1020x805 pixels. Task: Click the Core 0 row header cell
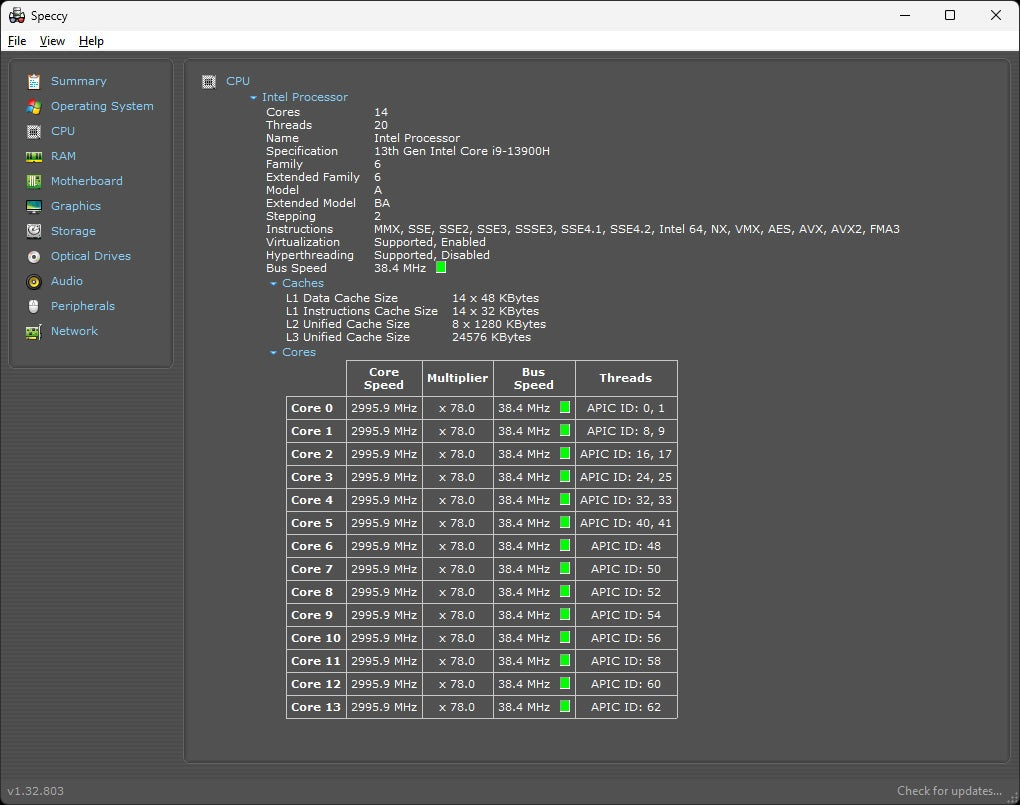(x=312, y=408)
